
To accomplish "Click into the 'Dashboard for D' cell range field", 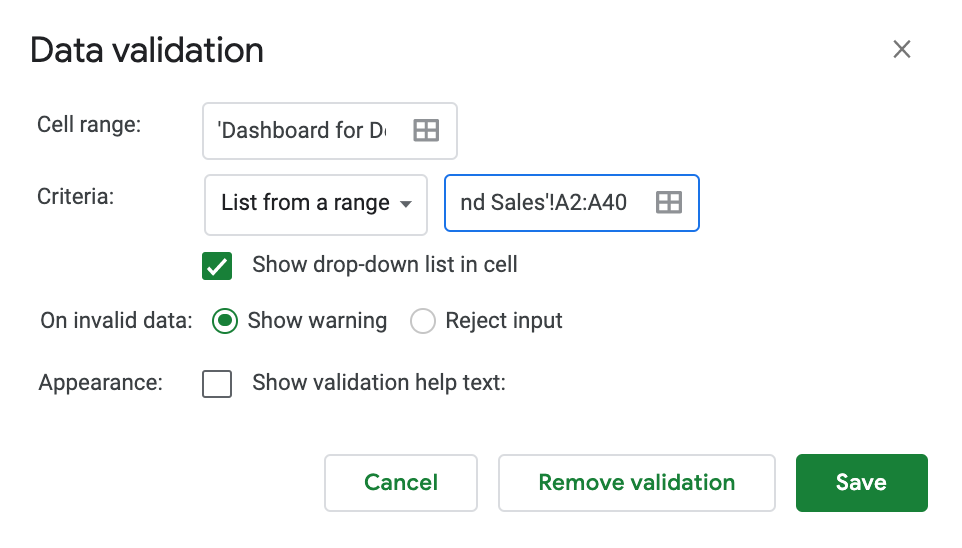I will click(x=303, y=131).
